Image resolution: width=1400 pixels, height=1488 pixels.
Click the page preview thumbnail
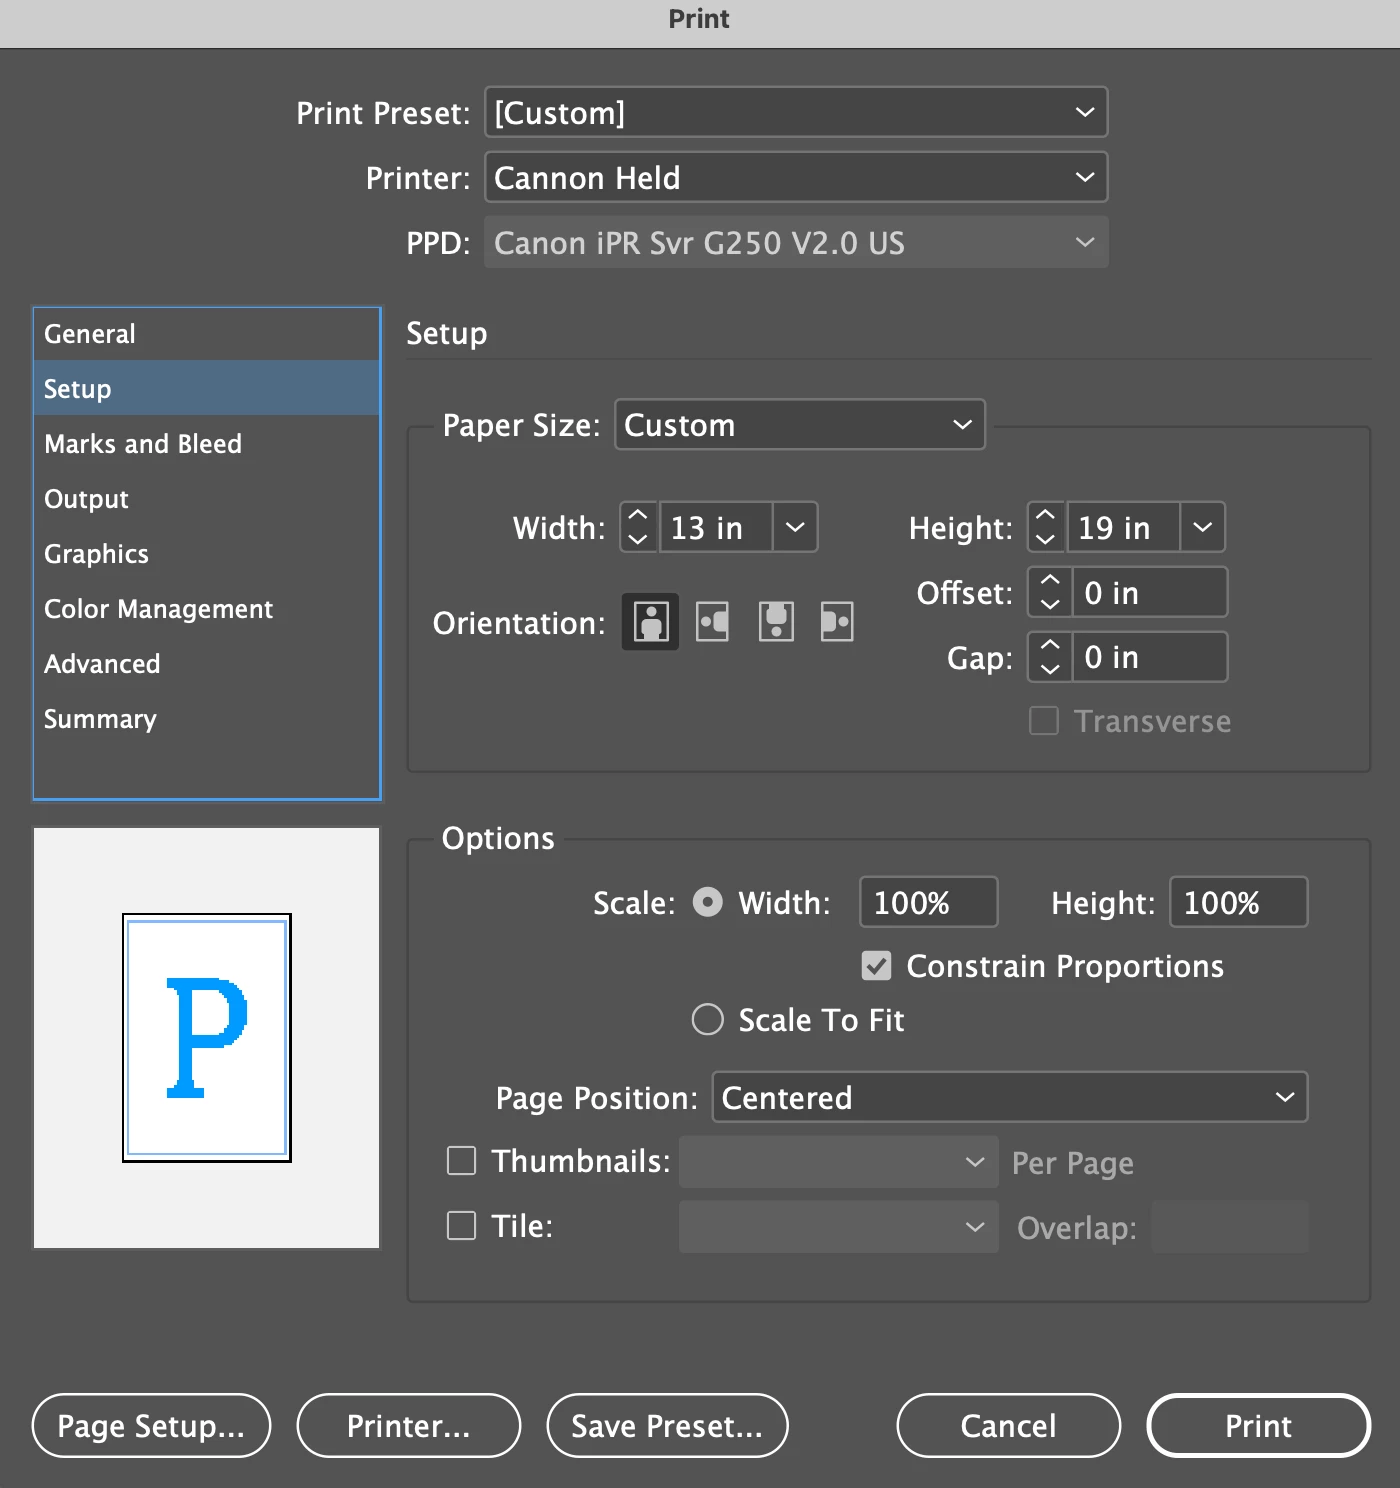coord(207,1038)
